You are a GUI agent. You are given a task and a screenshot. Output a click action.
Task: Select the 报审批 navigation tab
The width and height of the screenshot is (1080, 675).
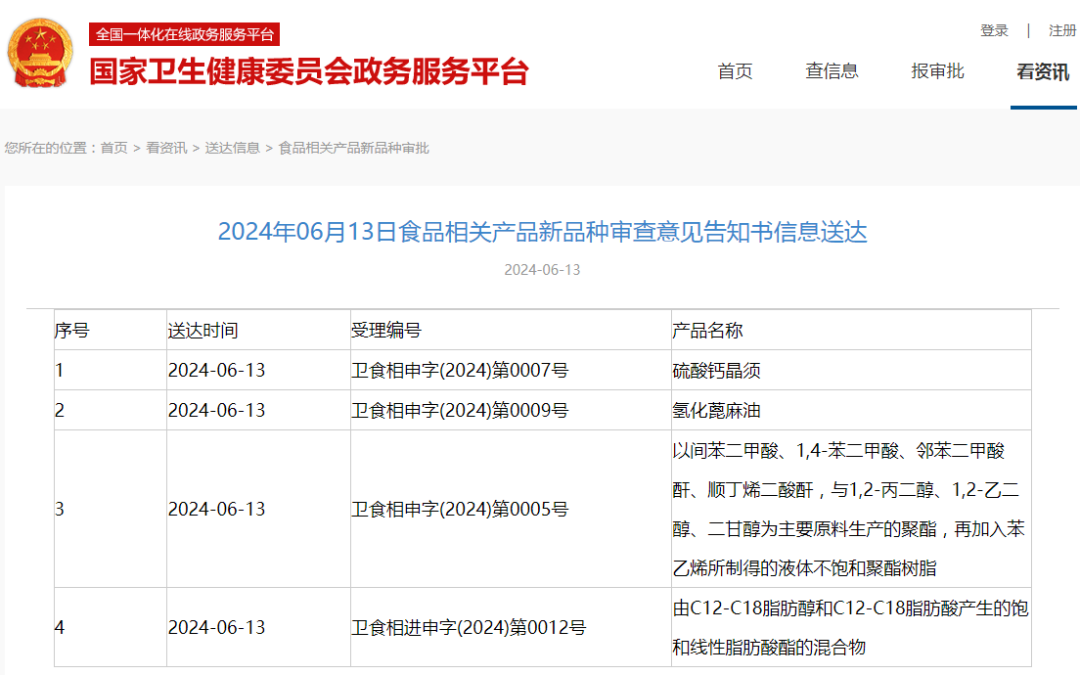[937, 71]
